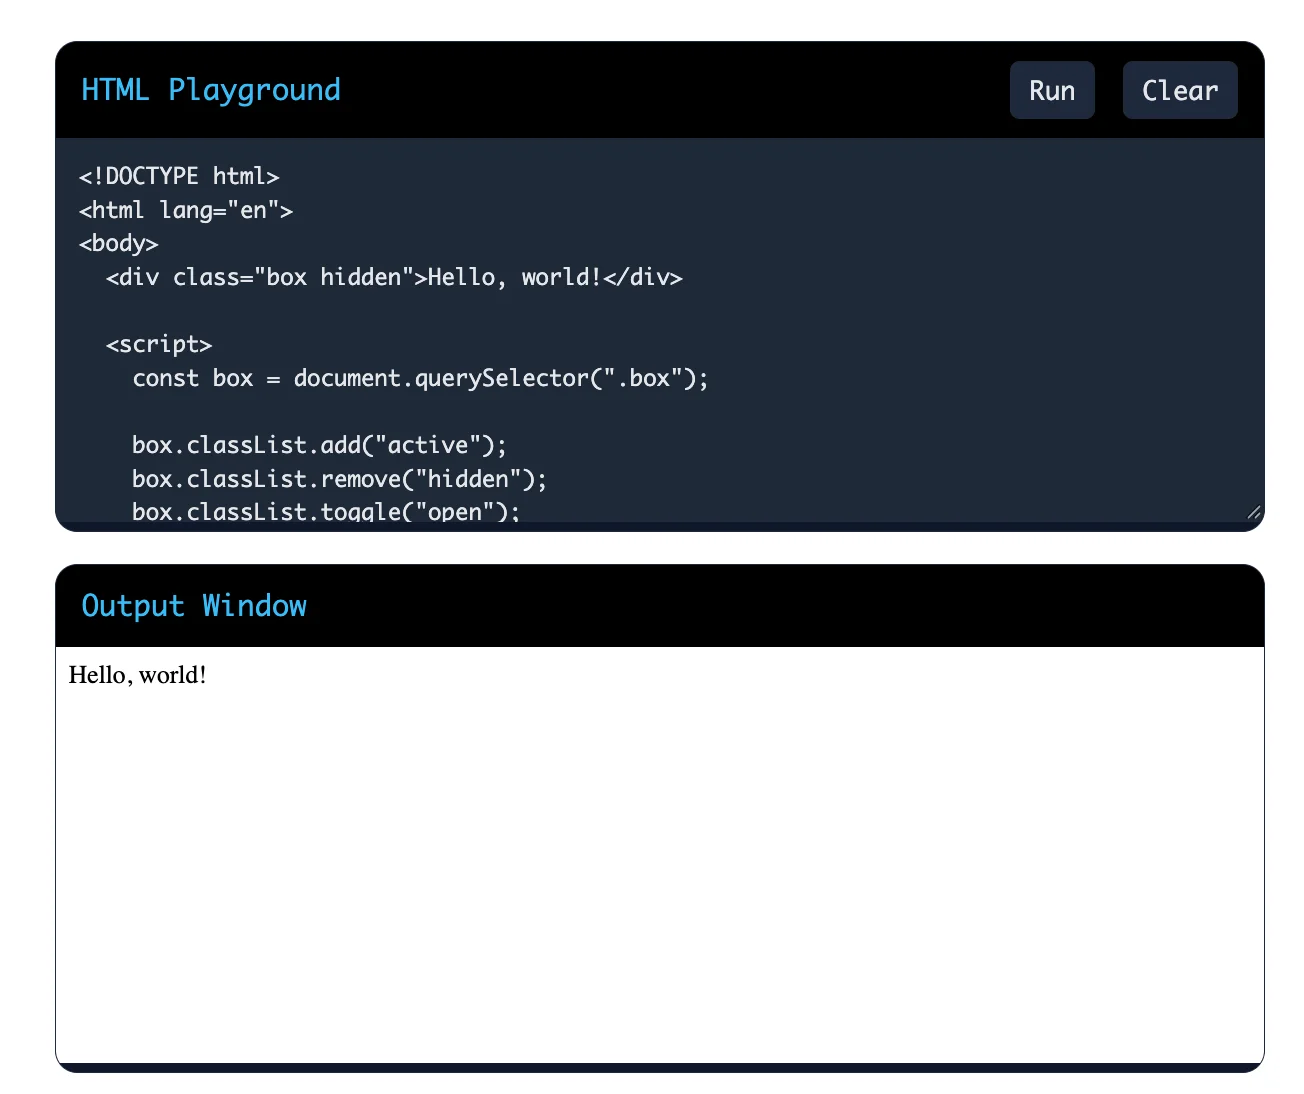Click the box.classList.remove("hidden") line
Image resolution: width=1304 pixels, height=1094 pixels.
(340, 479)
